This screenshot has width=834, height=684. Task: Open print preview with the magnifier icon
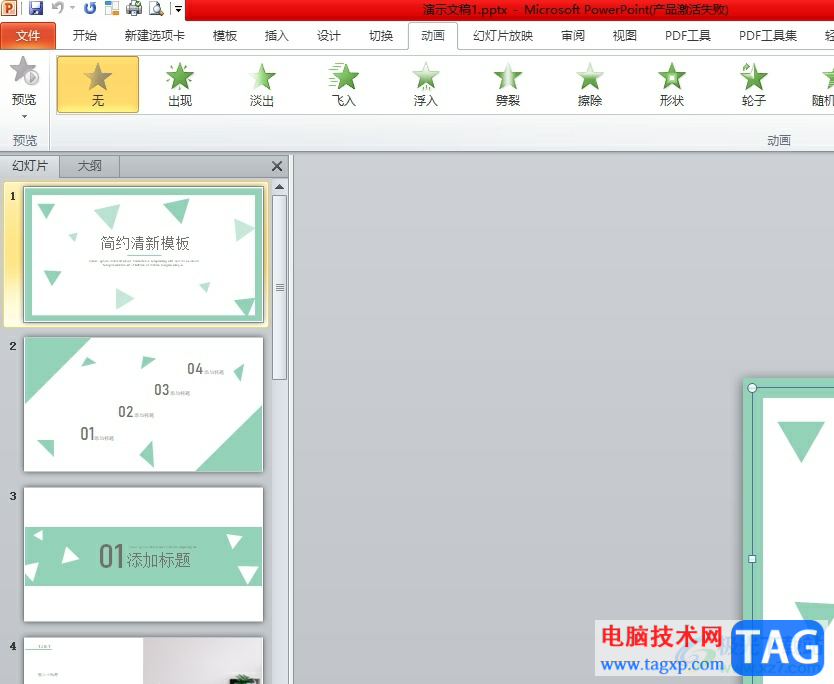click(x=156, y=8)
